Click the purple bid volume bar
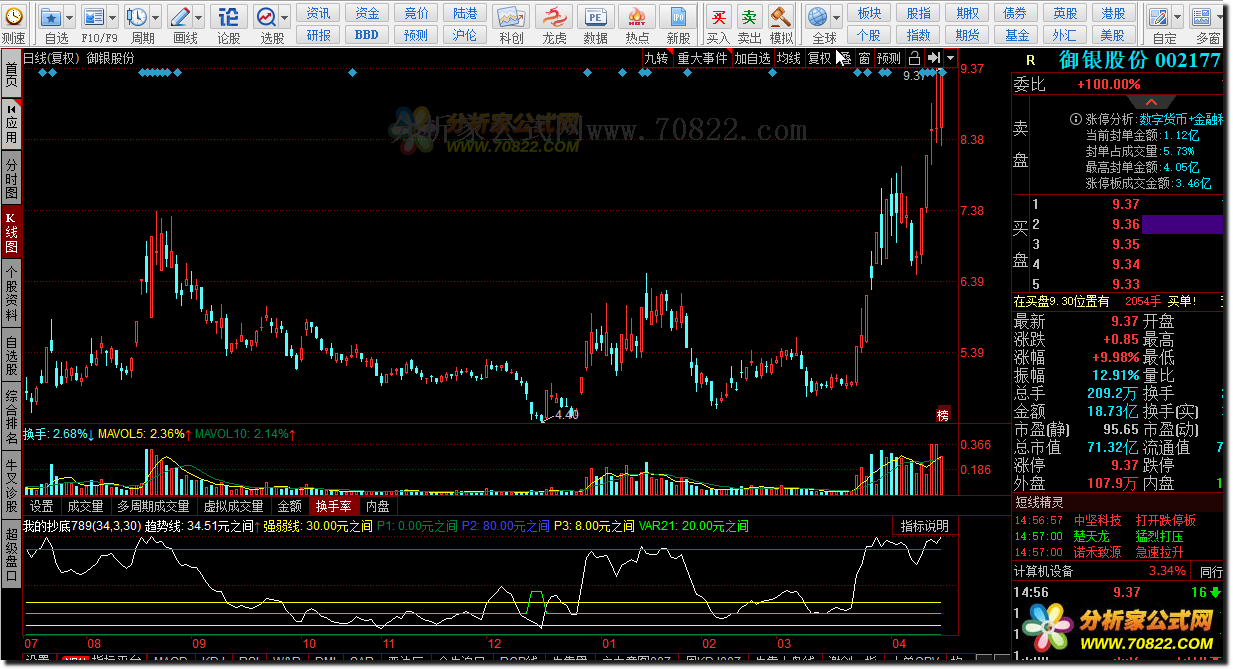The width and height of the screenshot is (1233, 669). coord(1183,224)
